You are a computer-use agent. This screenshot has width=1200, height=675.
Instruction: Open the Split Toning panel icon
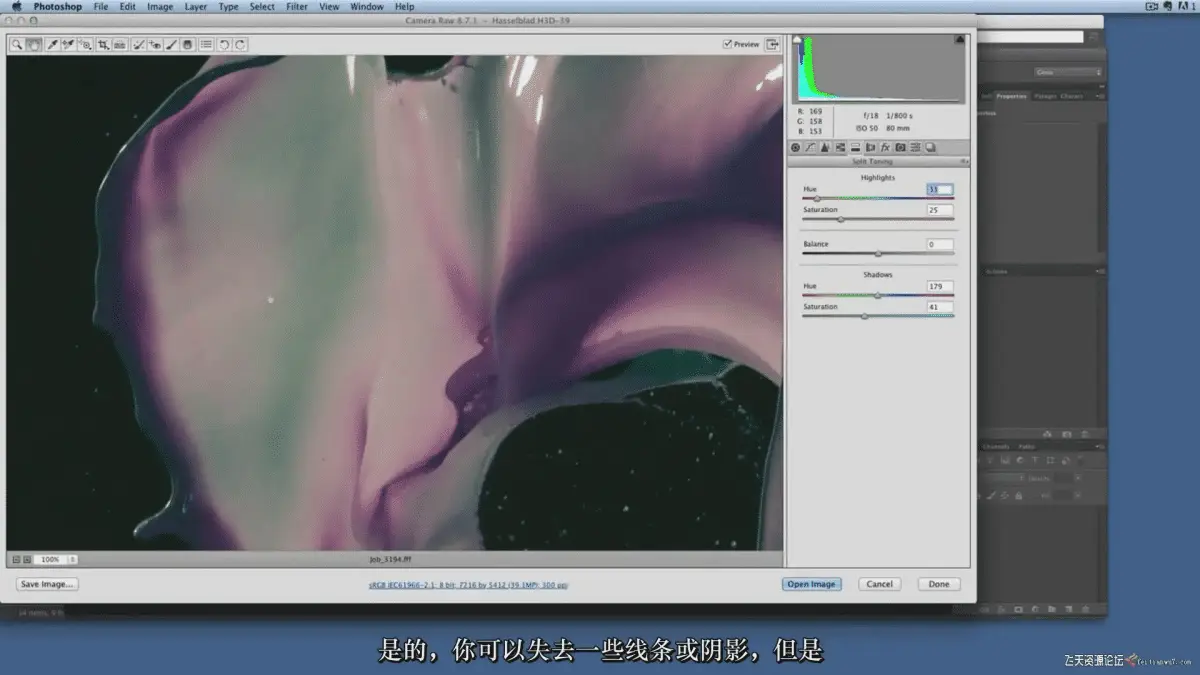pos(855,147)
